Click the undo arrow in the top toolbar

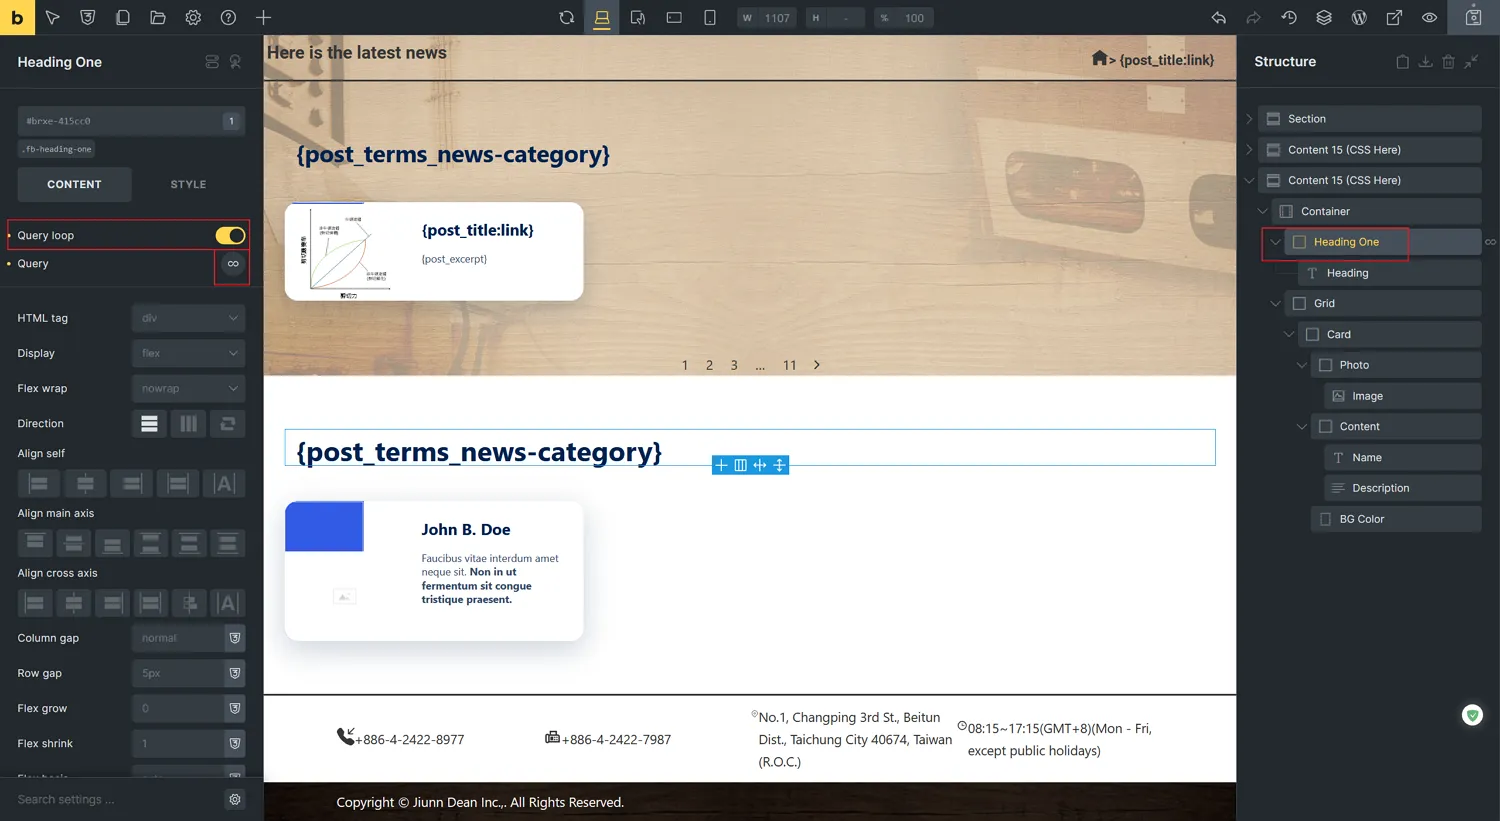coord(1218,18)
